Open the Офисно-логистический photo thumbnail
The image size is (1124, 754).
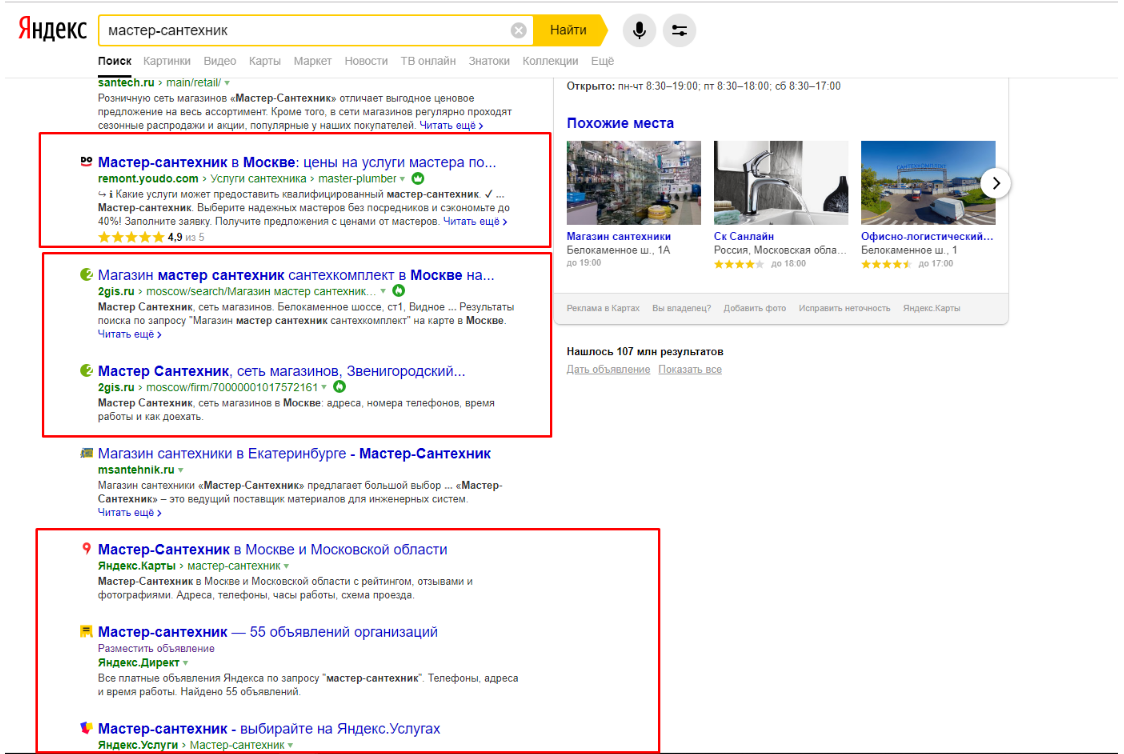[x=928, y=183]
